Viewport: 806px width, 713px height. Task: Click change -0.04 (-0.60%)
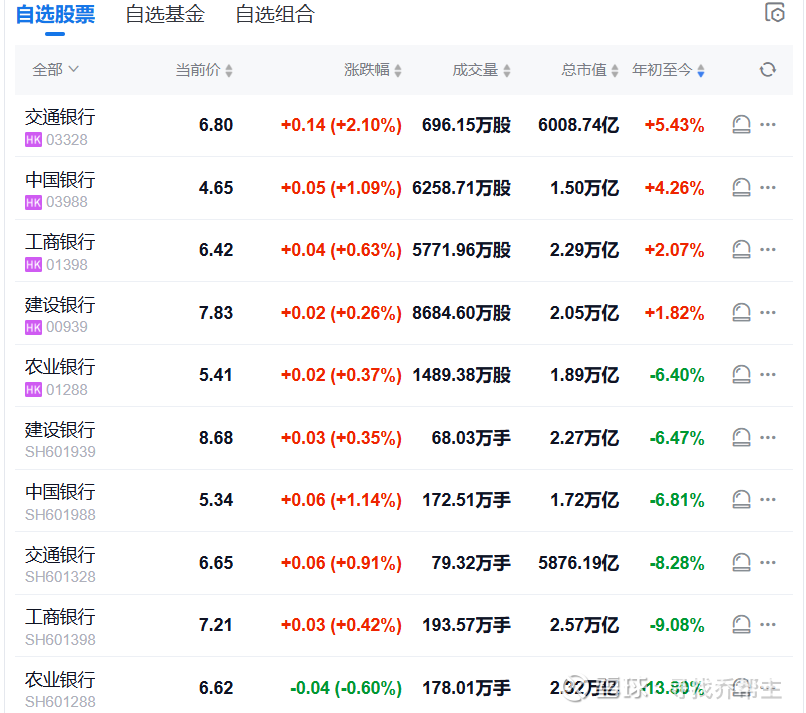click(346, 688)
